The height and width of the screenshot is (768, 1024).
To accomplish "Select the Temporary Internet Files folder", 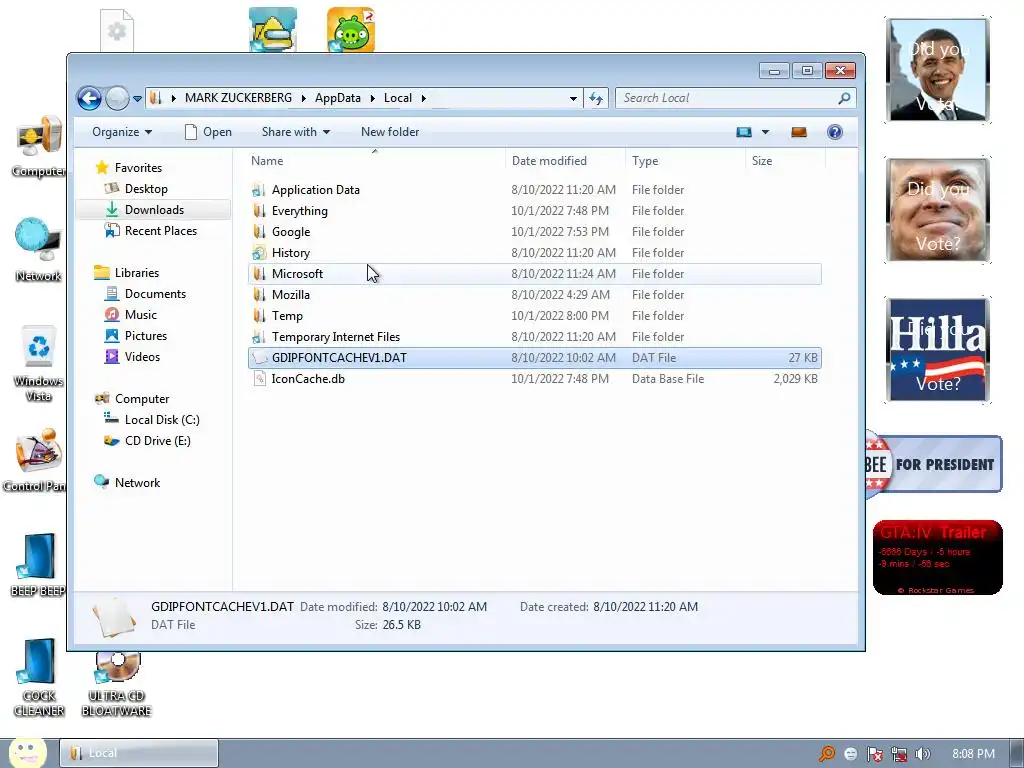I will [x=534, y=337].
